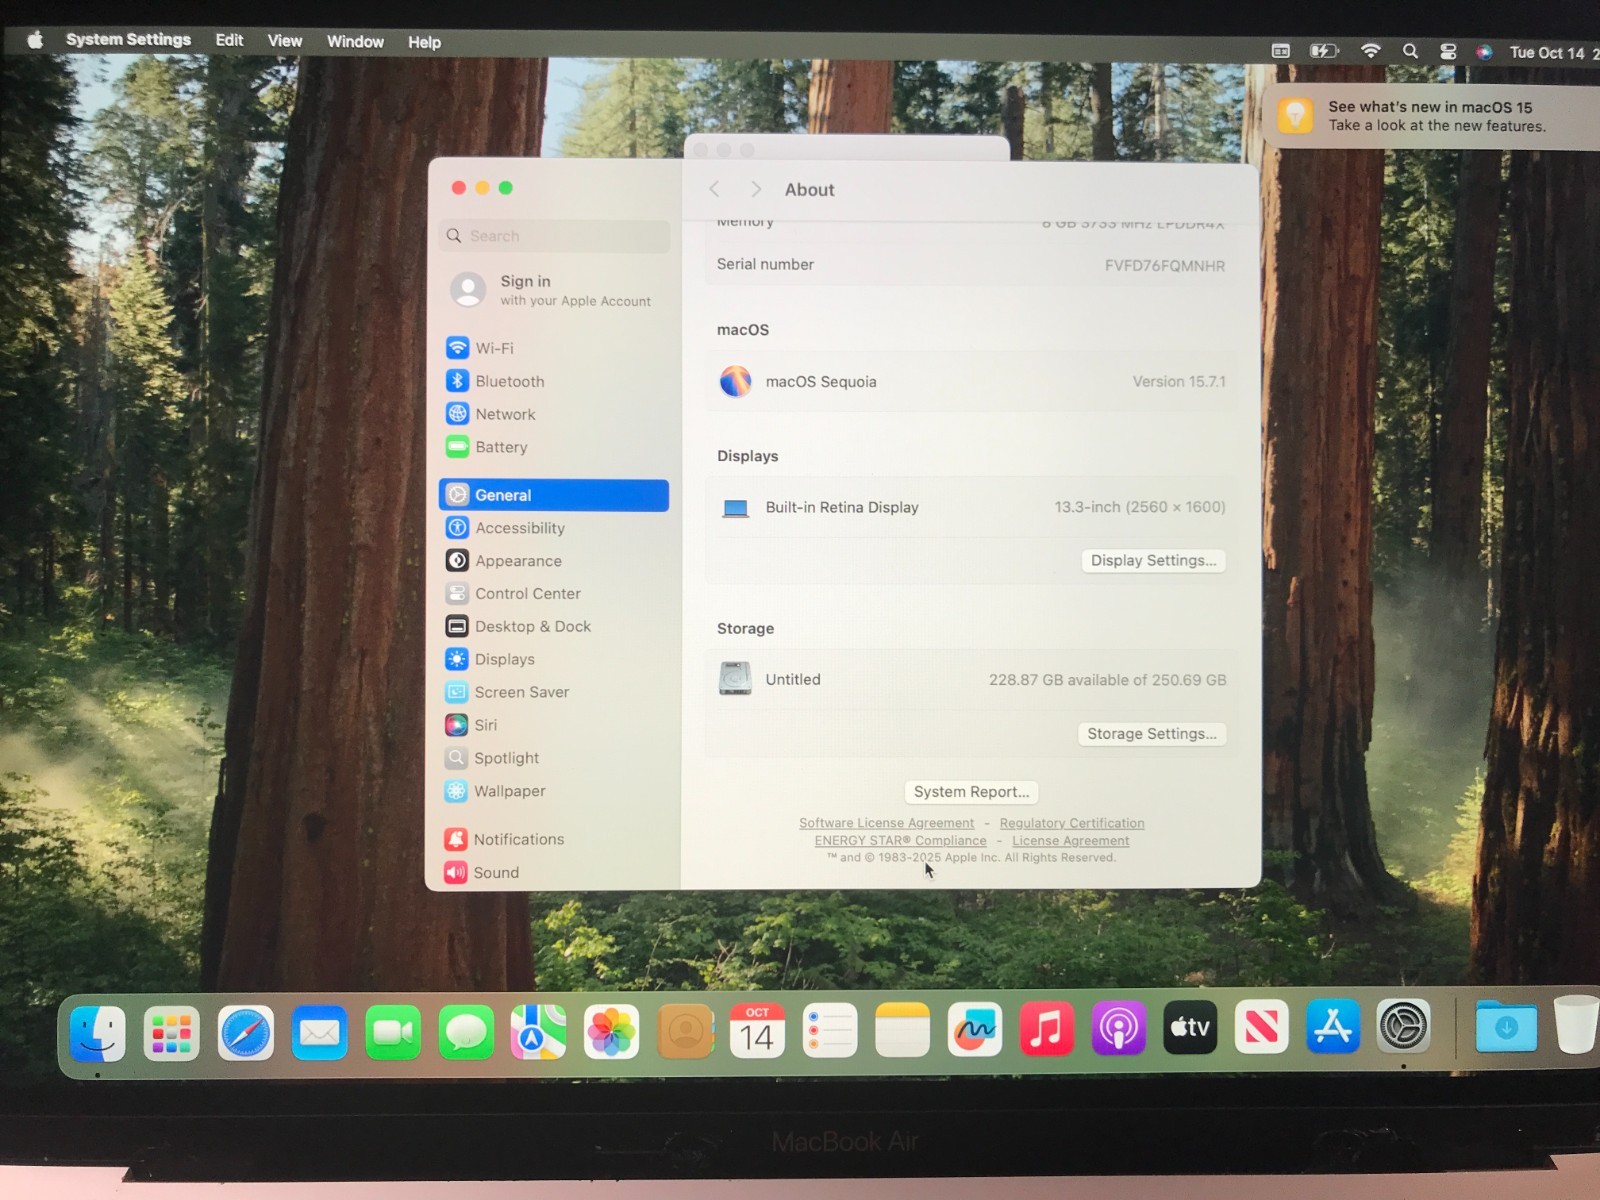Open Notes from the Dock
The width and height of the screenshot is (1600, 1200).
(903, 1030)
